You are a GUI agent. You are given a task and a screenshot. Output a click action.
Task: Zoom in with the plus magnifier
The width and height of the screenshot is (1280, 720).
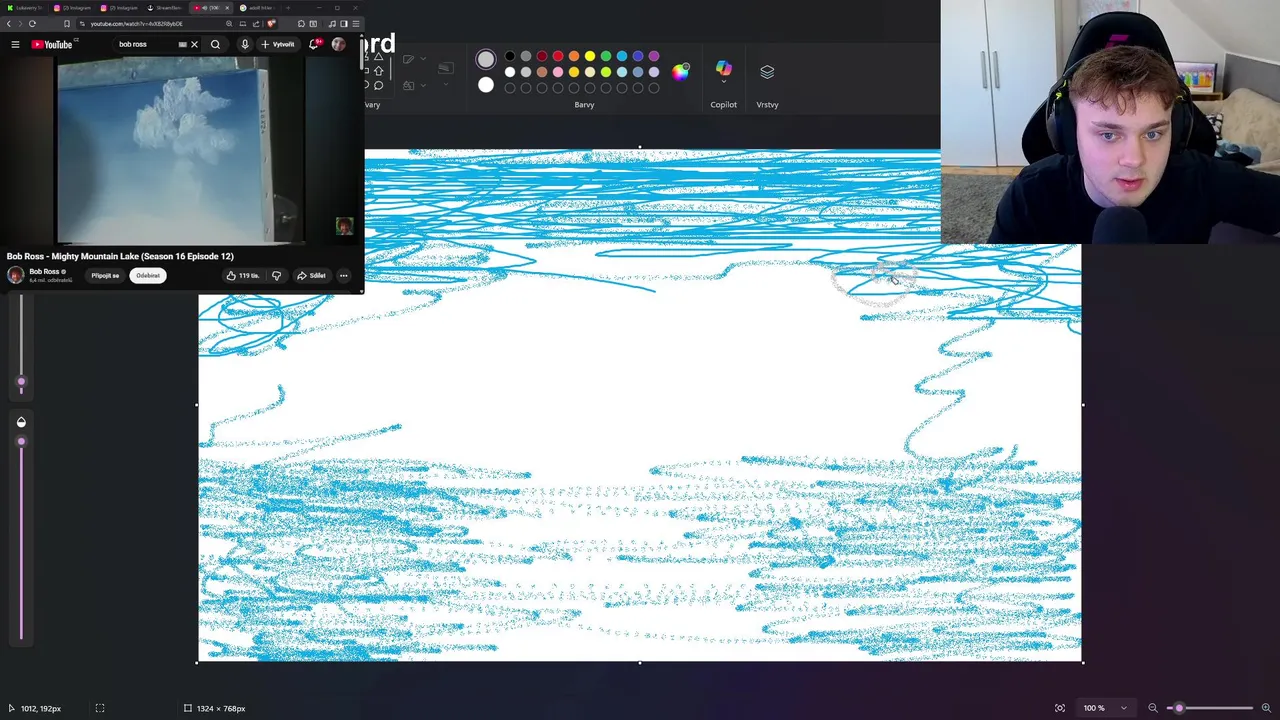click(1266, 708)
